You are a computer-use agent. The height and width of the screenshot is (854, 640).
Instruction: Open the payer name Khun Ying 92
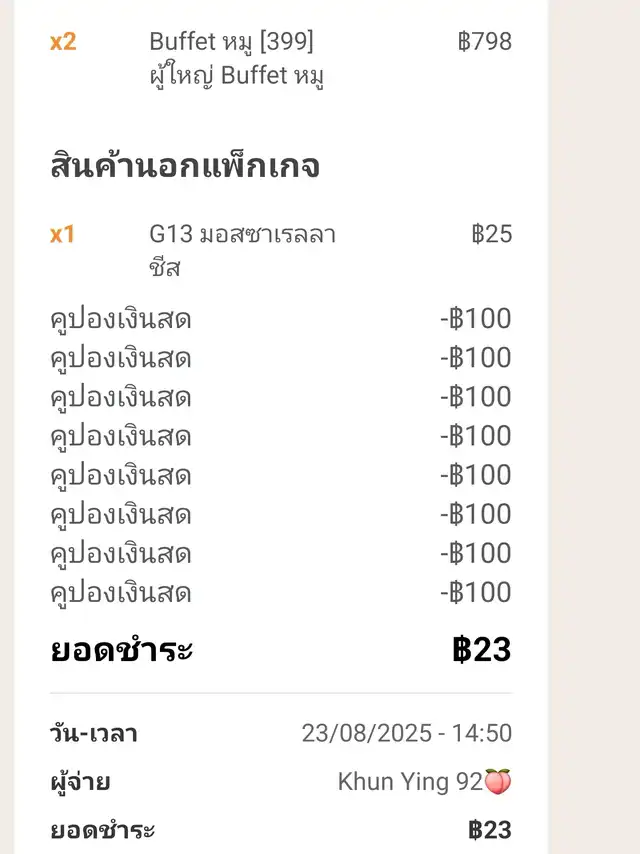point(410,782)
